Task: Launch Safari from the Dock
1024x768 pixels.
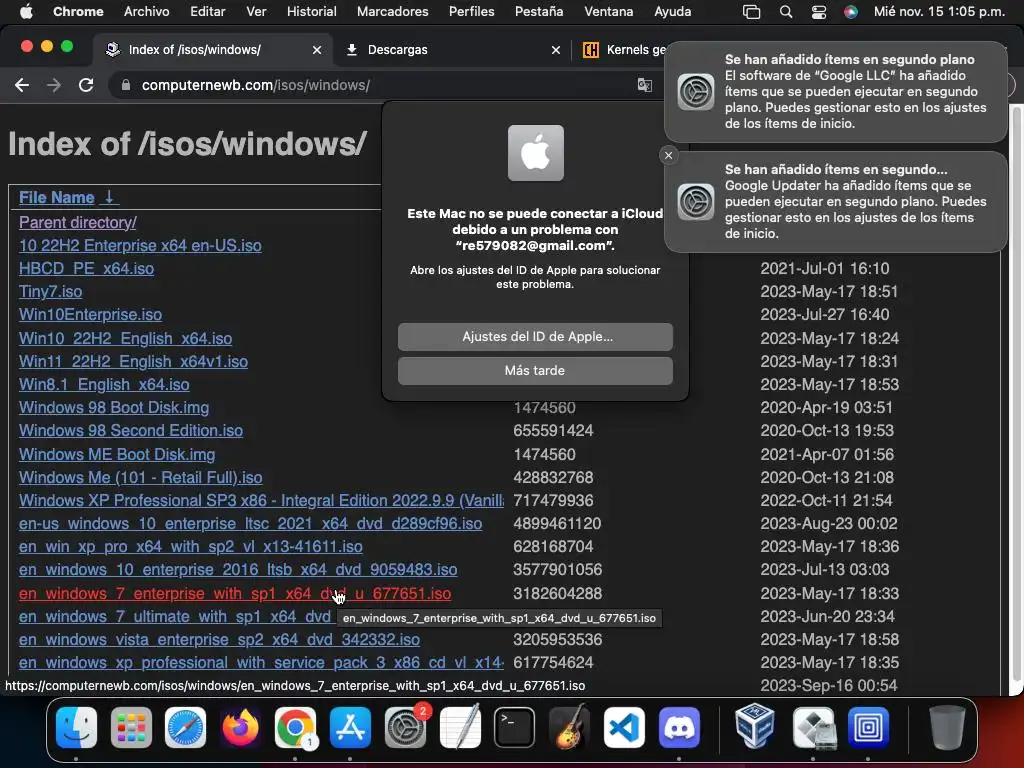Action: tap(185, 727)
